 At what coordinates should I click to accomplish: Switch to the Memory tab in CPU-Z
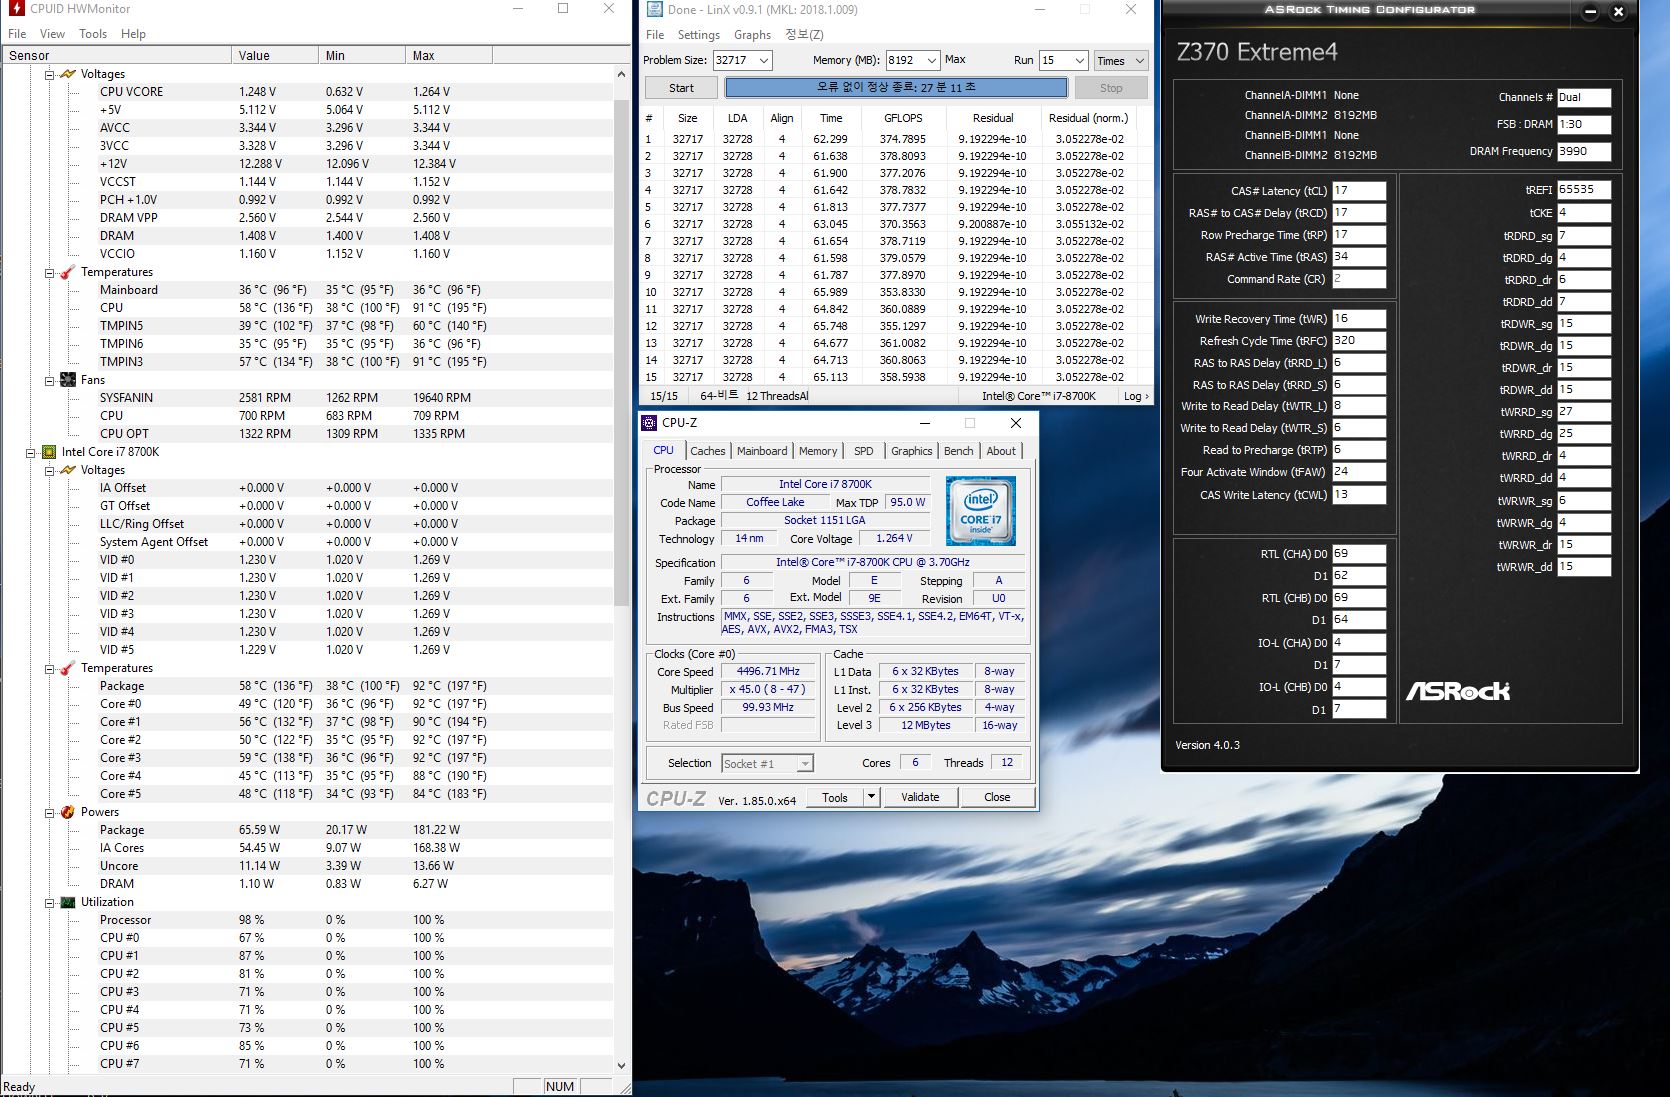coord(817,451)
